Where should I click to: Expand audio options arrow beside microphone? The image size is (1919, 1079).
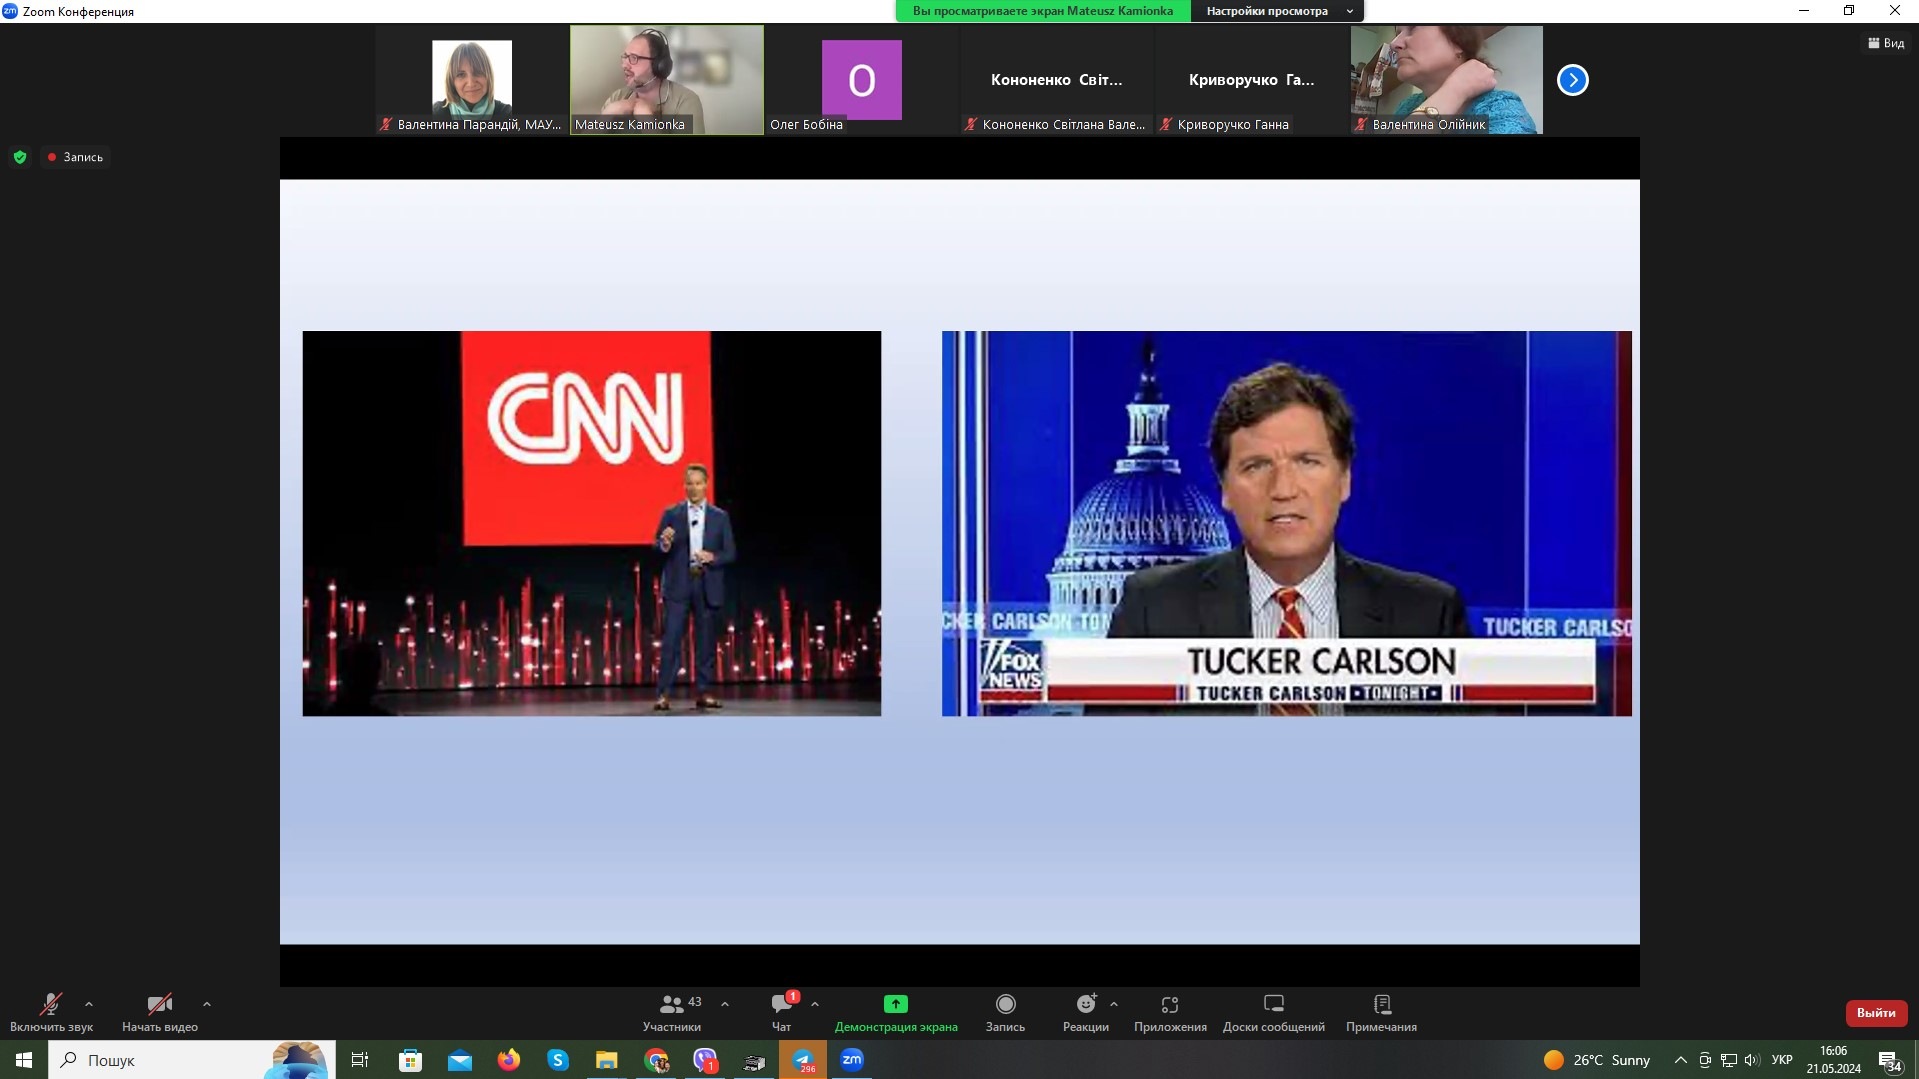click(x=89, y=1004)
